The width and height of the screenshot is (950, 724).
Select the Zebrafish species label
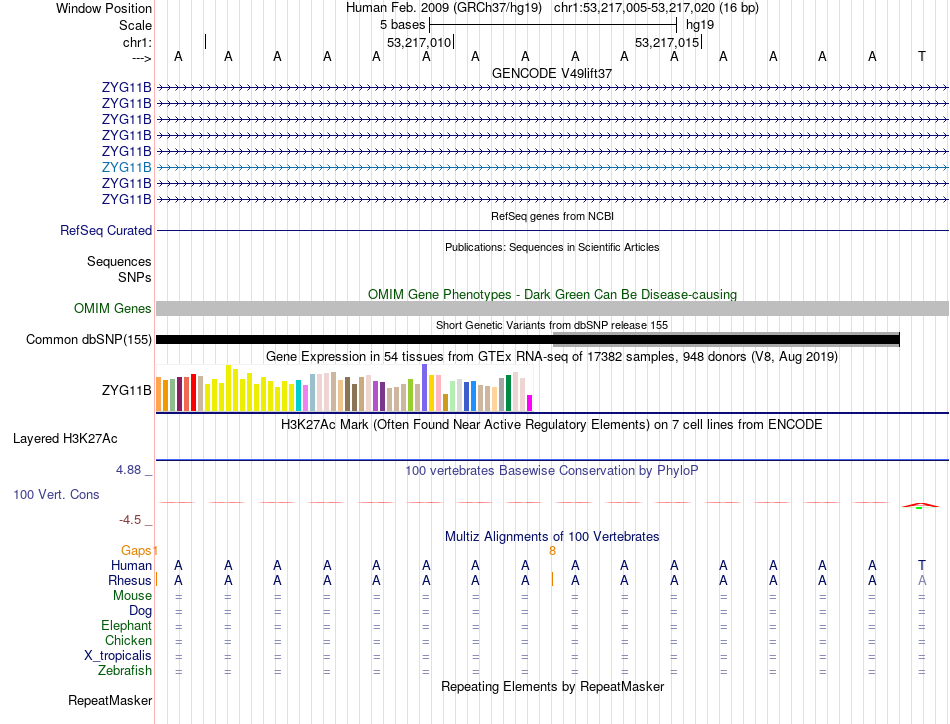[125, 671]
